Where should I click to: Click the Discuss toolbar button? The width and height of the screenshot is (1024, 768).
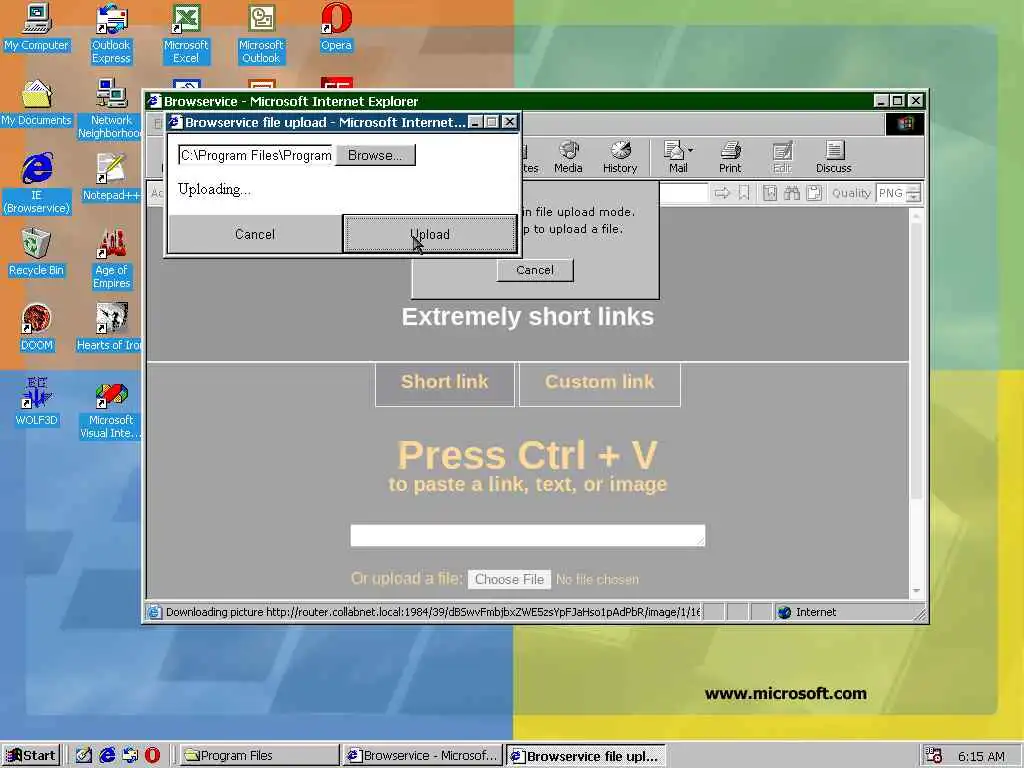point(833,157)
